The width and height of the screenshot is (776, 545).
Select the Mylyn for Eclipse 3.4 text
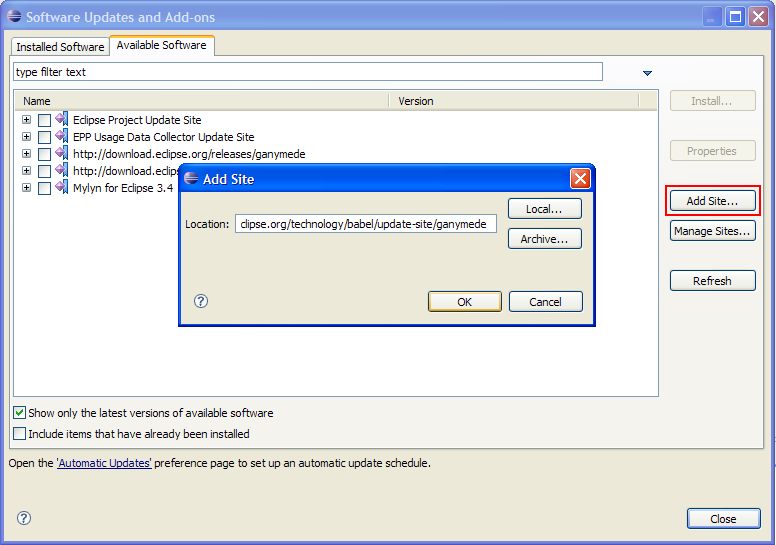(x=123, y=188)
